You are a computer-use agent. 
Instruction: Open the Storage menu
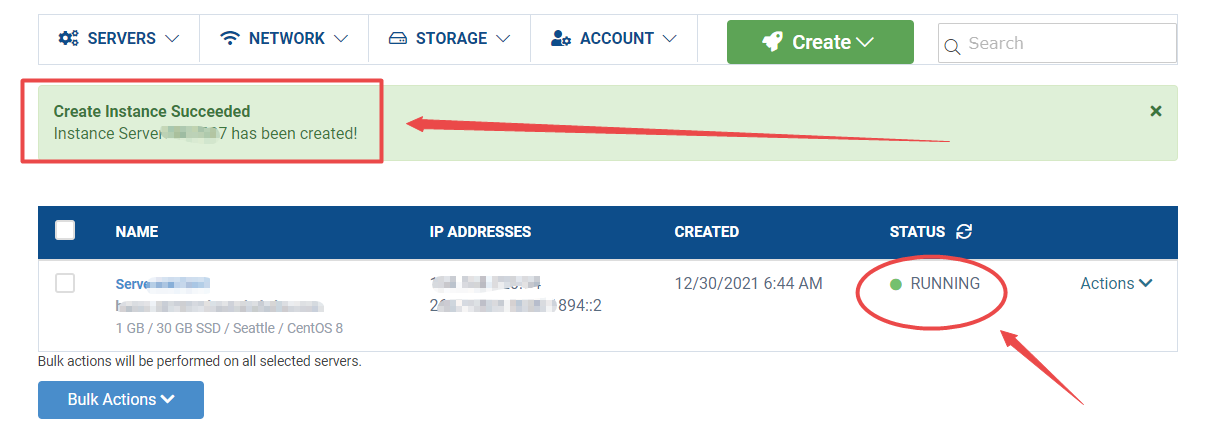tap(449, 38)
